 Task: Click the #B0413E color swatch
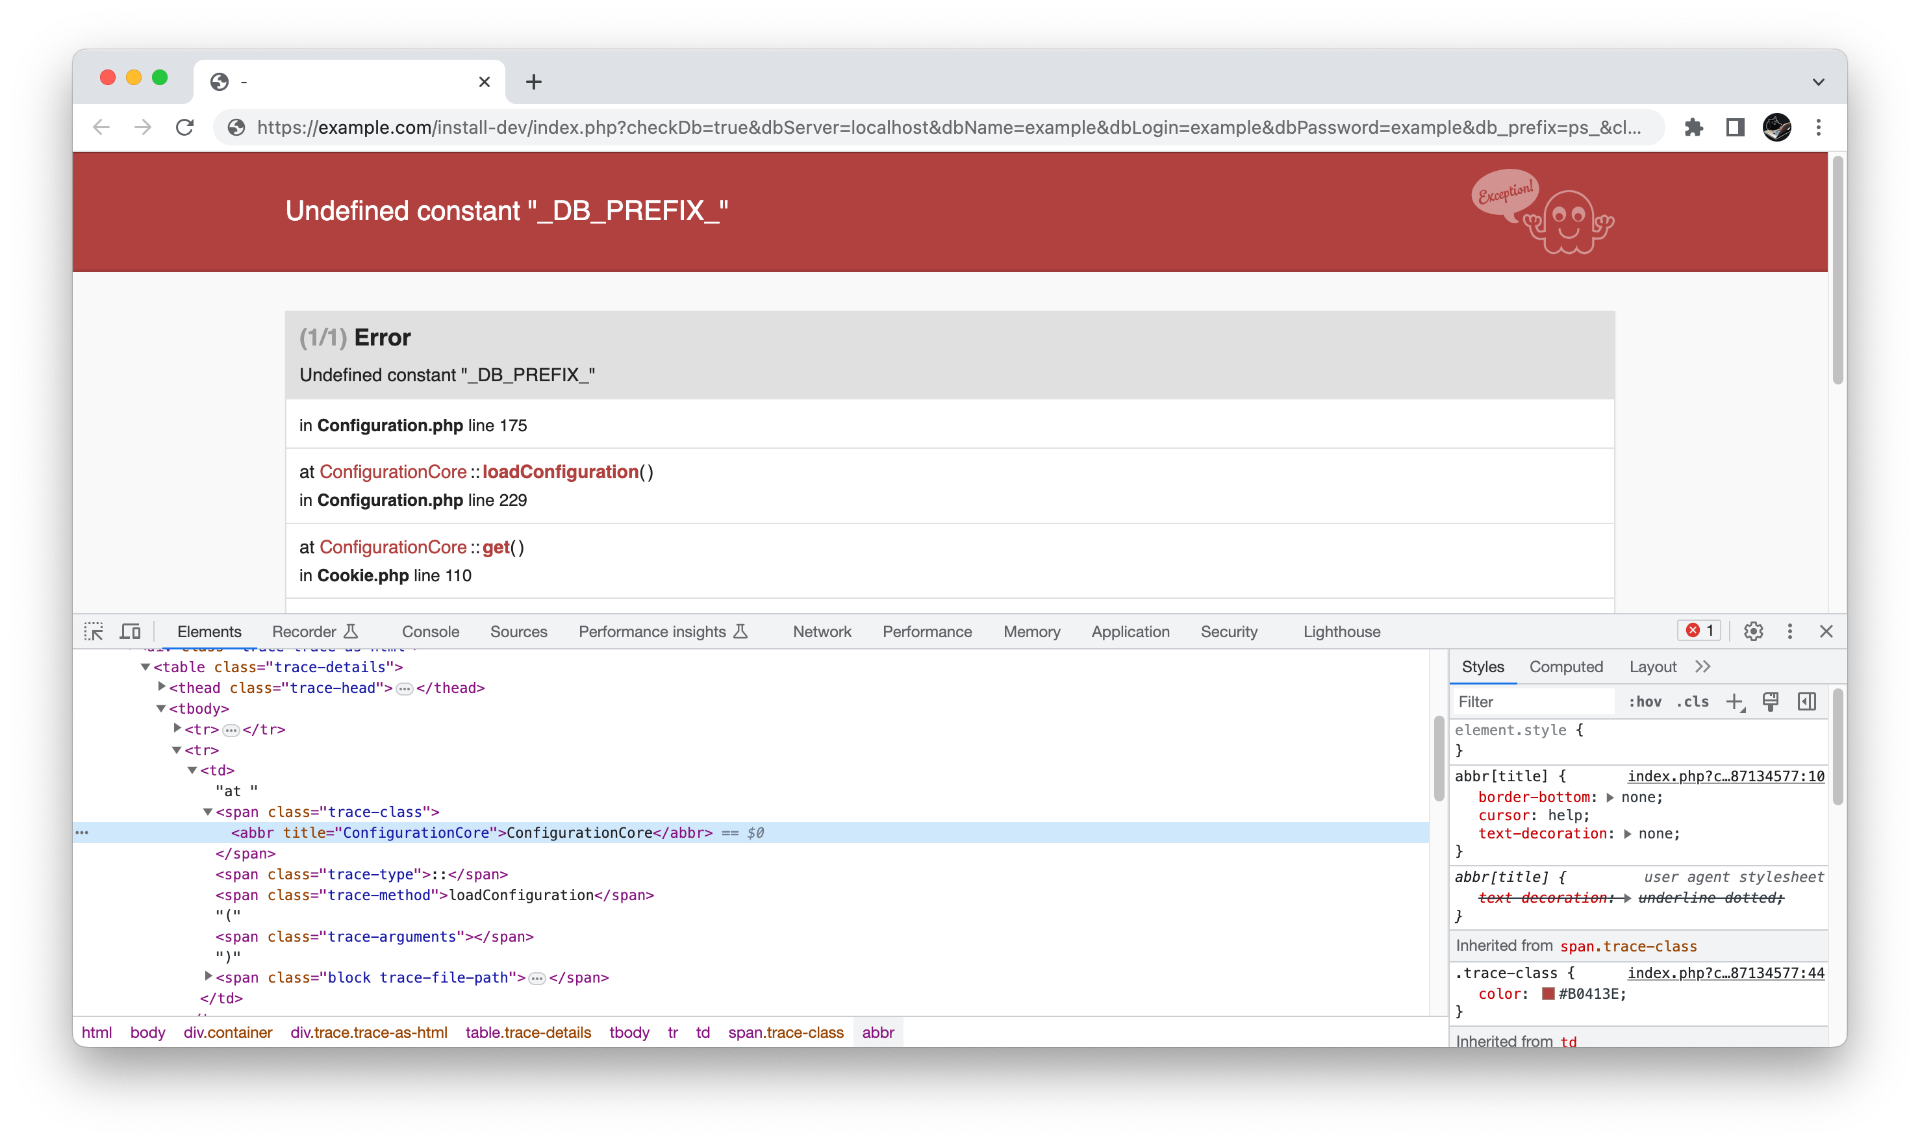[1548, 994]
